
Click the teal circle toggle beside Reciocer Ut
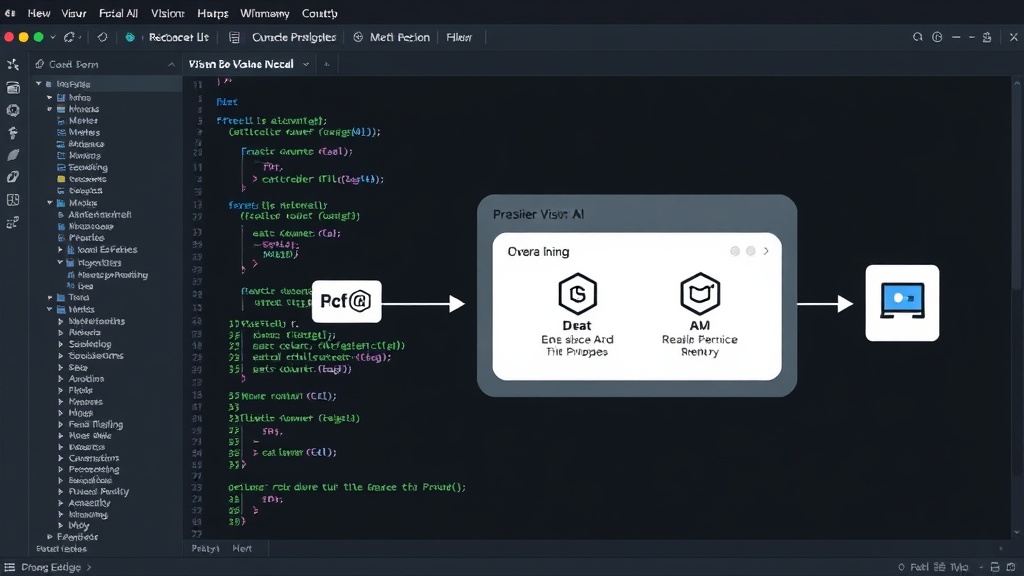[x=130, y=37]
